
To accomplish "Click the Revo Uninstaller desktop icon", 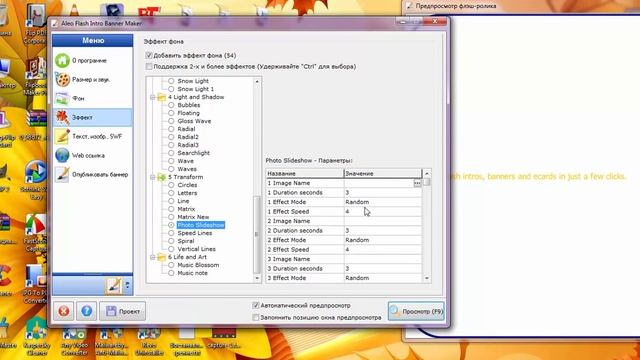I will click(x=149, y=340).
